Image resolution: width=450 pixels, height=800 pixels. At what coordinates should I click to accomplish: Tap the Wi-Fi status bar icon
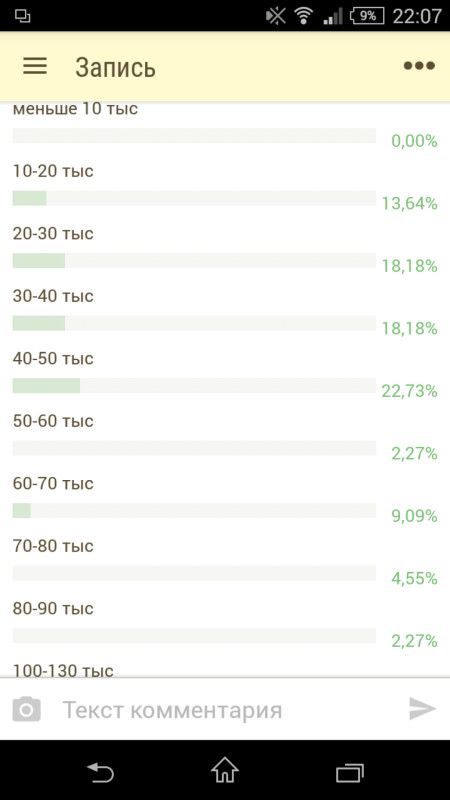point(303,16)
